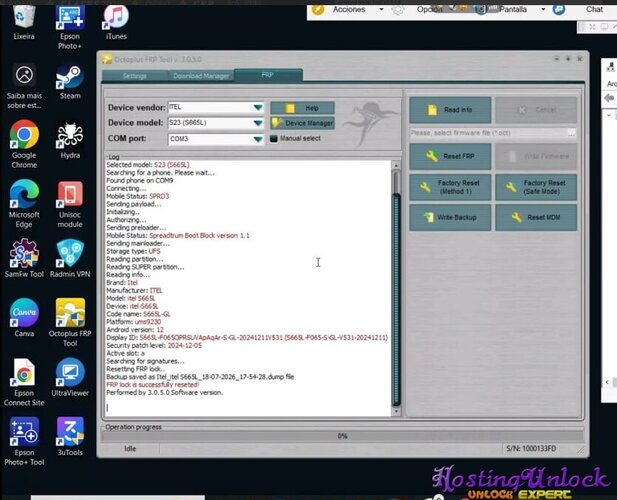Open the Help button
617x500 pixels.
click(x=303, y=108)
